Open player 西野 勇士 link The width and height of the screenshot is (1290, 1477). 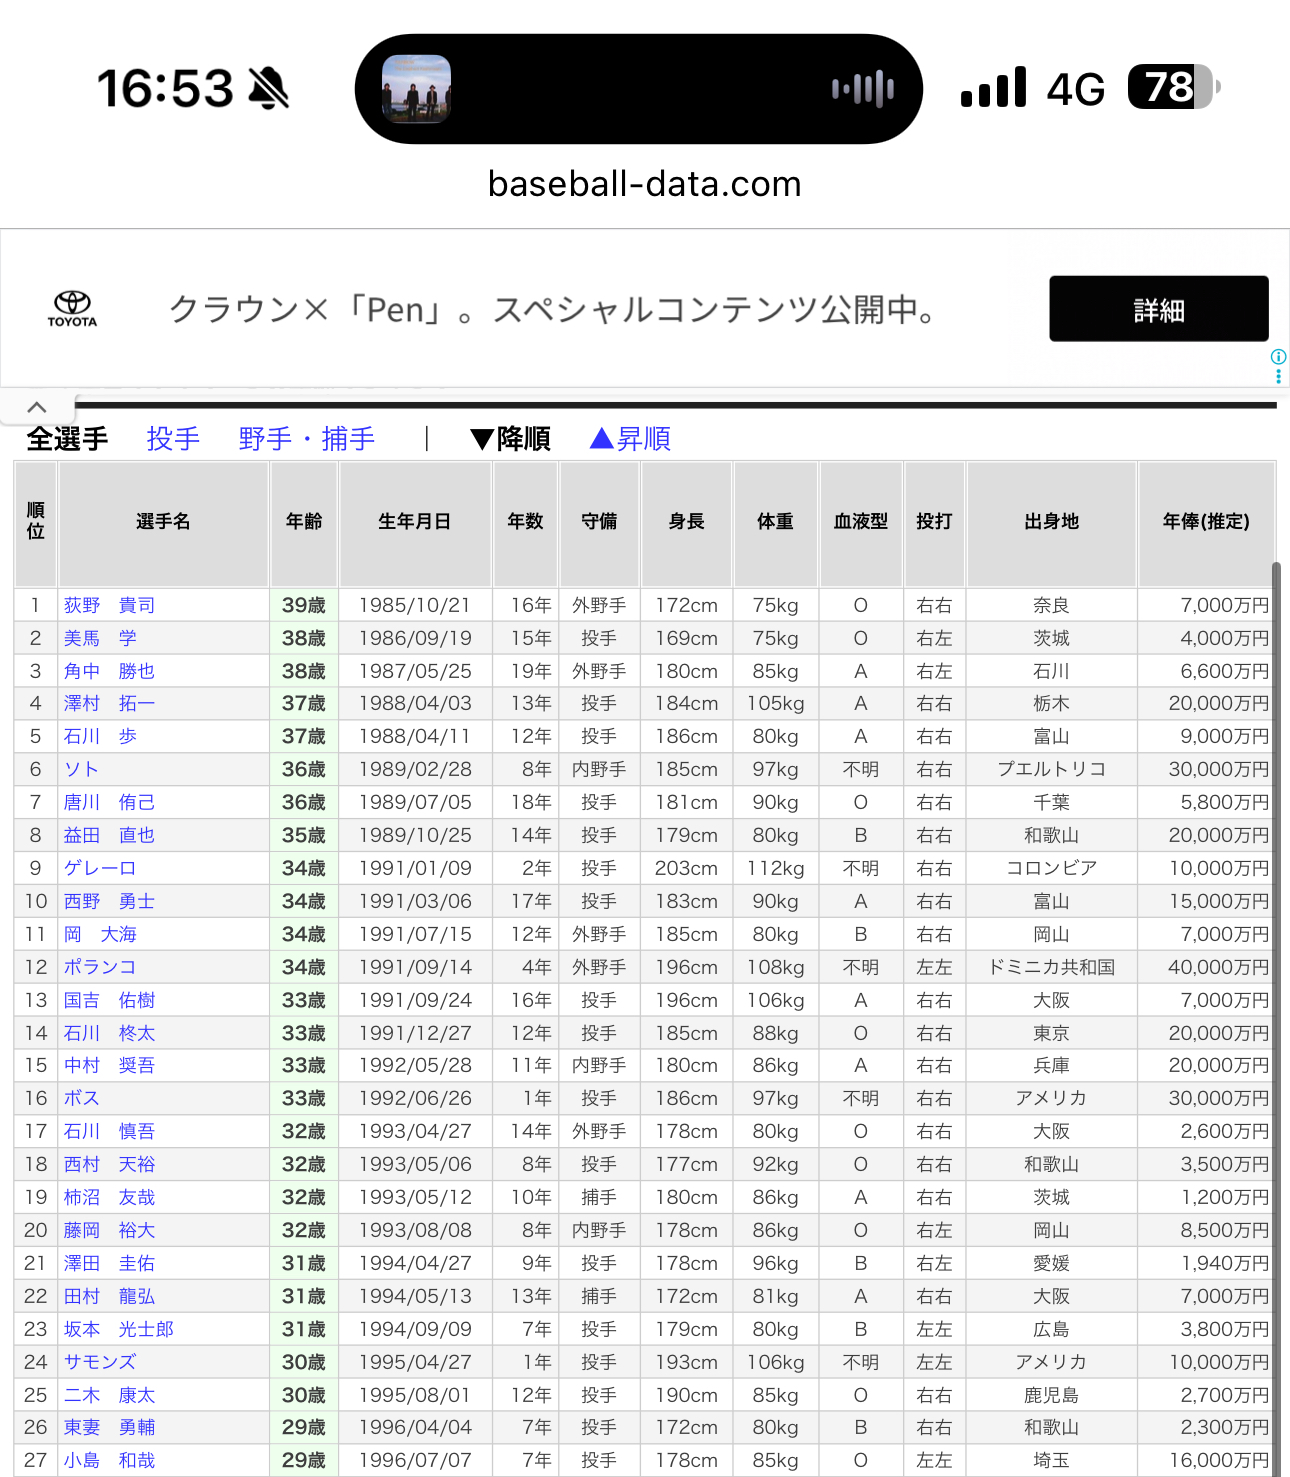(x=109, y=901)
